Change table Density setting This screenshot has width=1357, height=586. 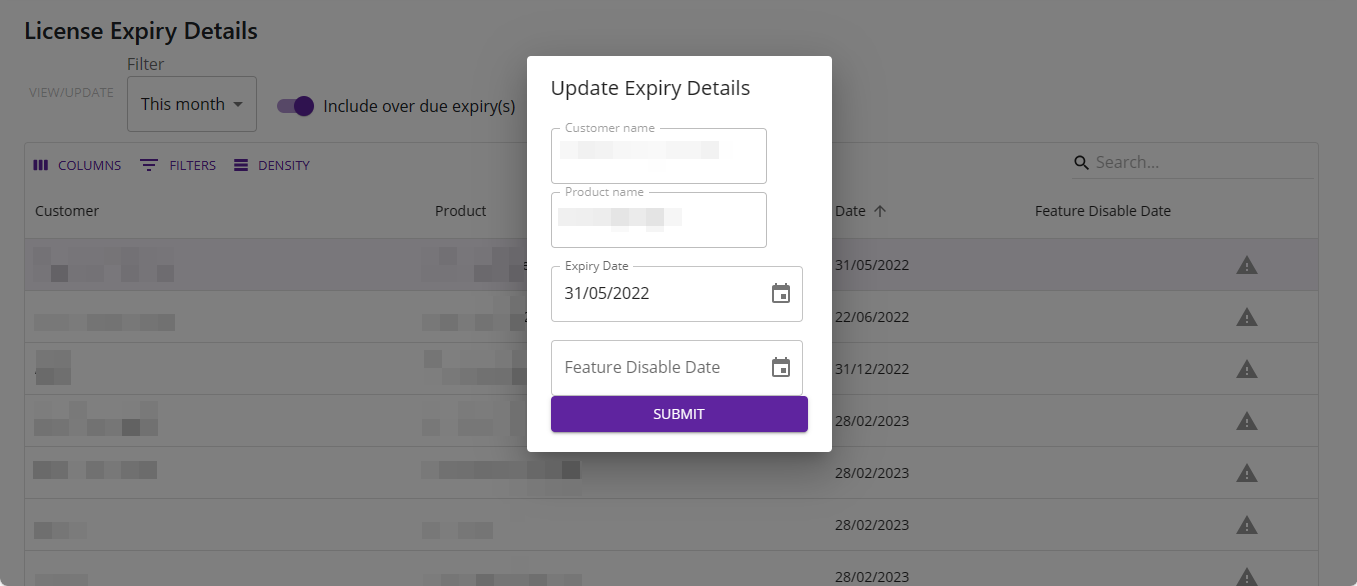click(x=272, y=166)
